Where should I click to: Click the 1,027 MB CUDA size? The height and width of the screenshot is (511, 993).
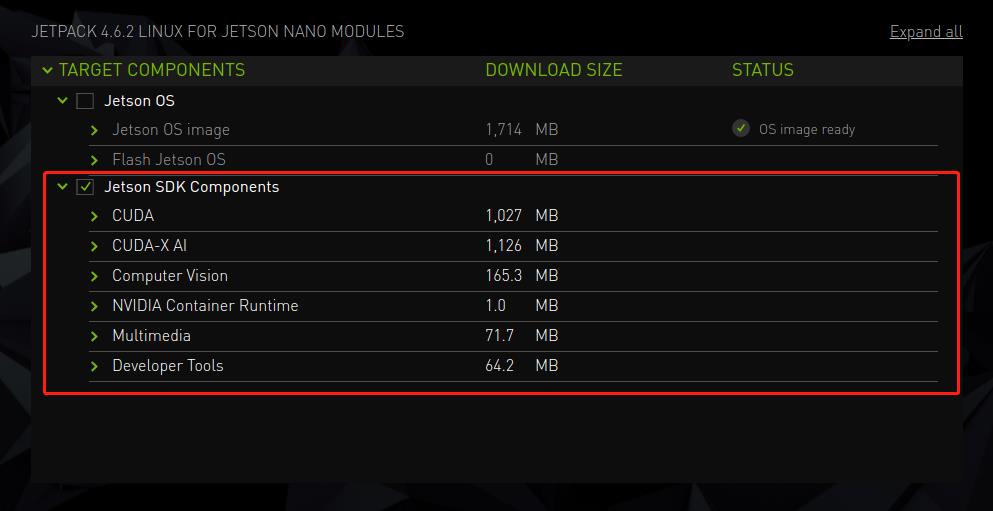click(522, 216)
